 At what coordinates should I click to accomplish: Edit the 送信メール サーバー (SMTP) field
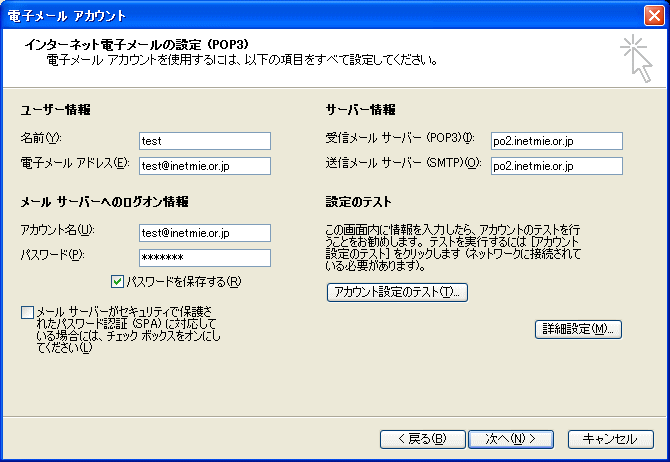tap(556, 166)
